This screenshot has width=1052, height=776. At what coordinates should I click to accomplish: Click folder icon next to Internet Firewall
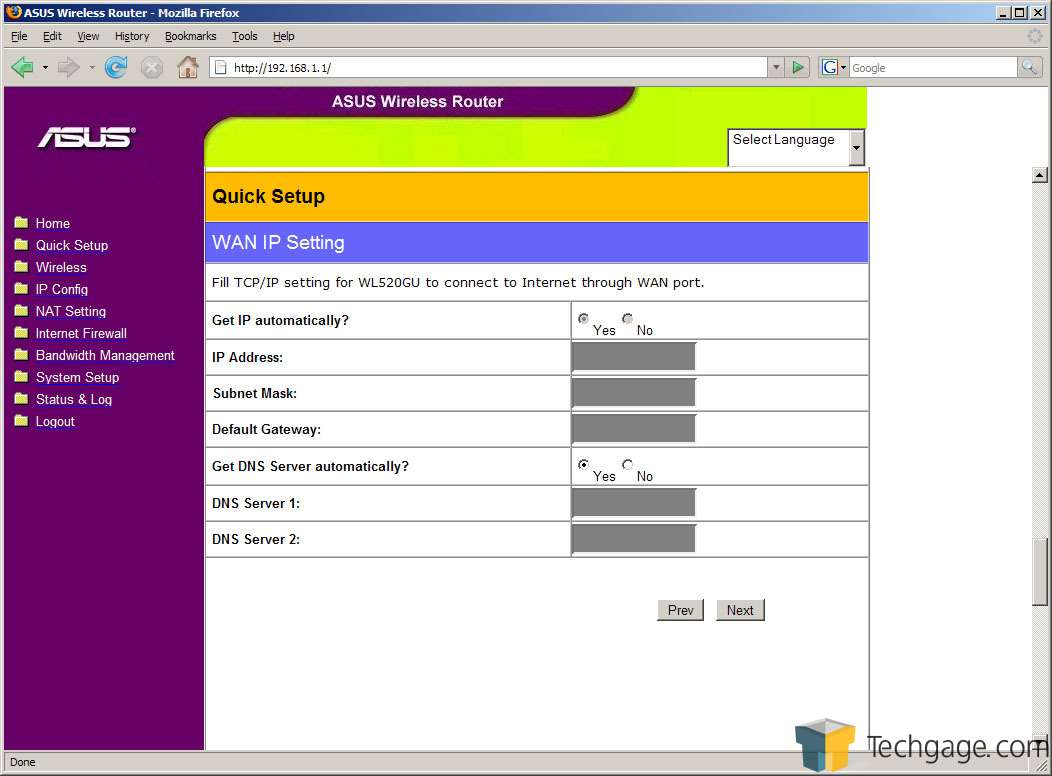[21, 333]
